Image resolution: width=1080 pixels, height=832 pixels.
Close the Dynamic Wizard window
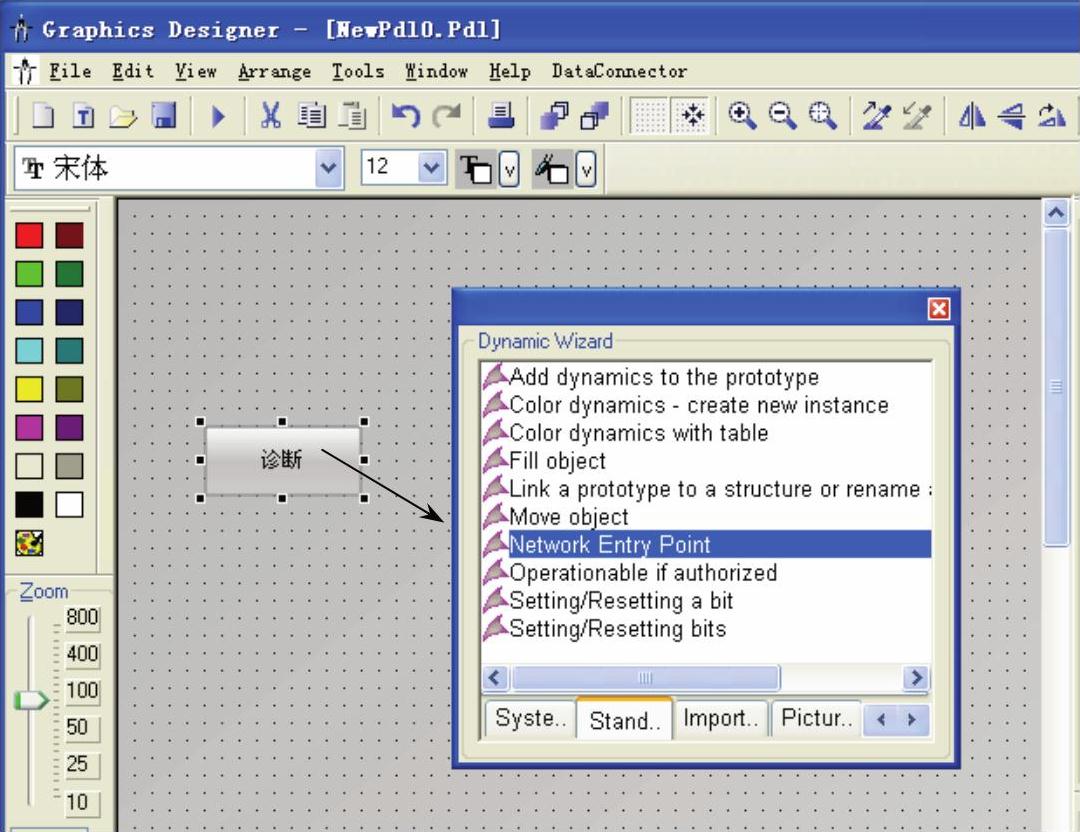pyautogui.click(x=939, y=309)
